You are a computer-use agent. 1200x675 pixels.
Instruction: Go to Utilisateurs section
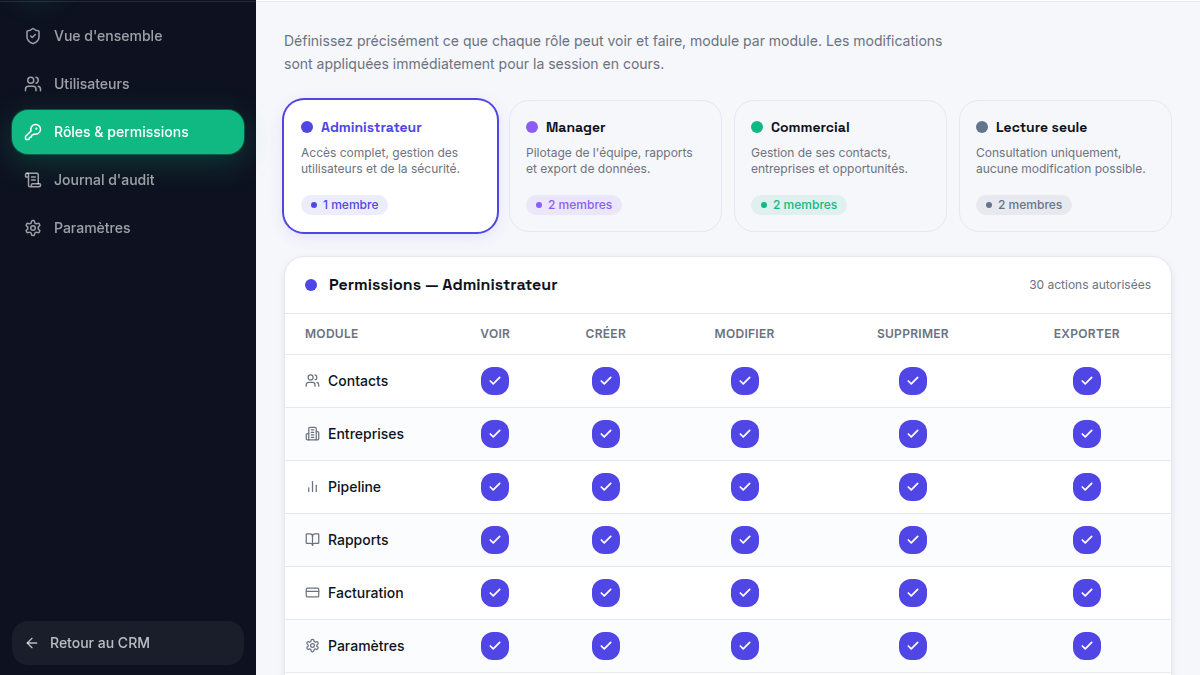pyautogui.click(x=128, y=84)
